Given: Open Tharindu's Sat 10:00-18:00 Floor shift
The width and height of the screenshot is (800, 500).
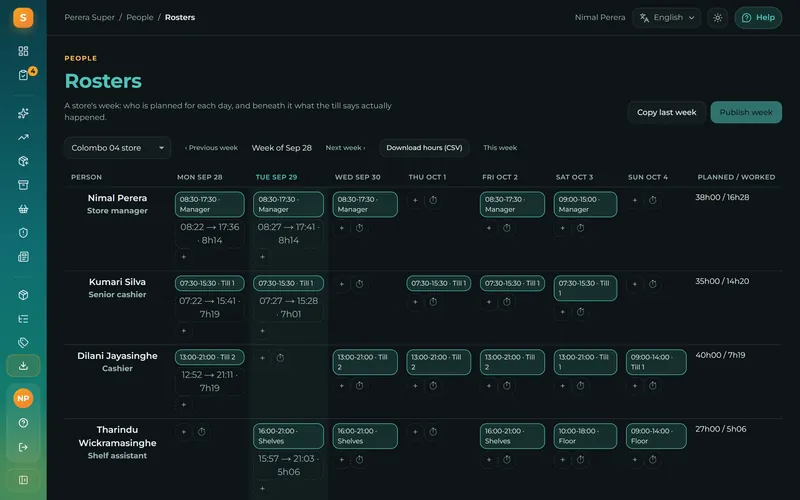Looking at the screenshot, I should click(x=585, y=436).
